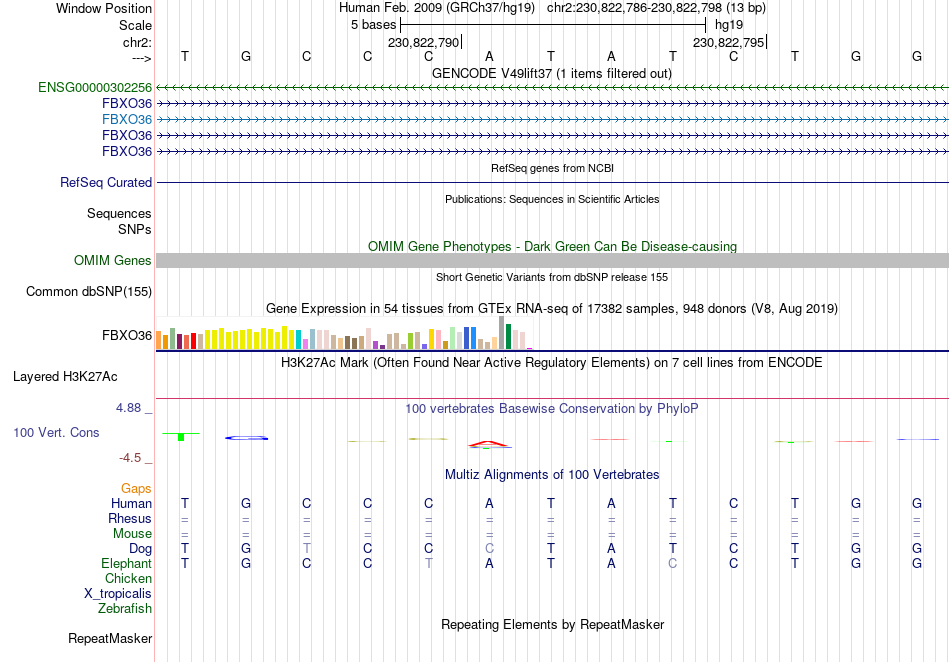Click the faded T in the Elephant row

point(428,563)
